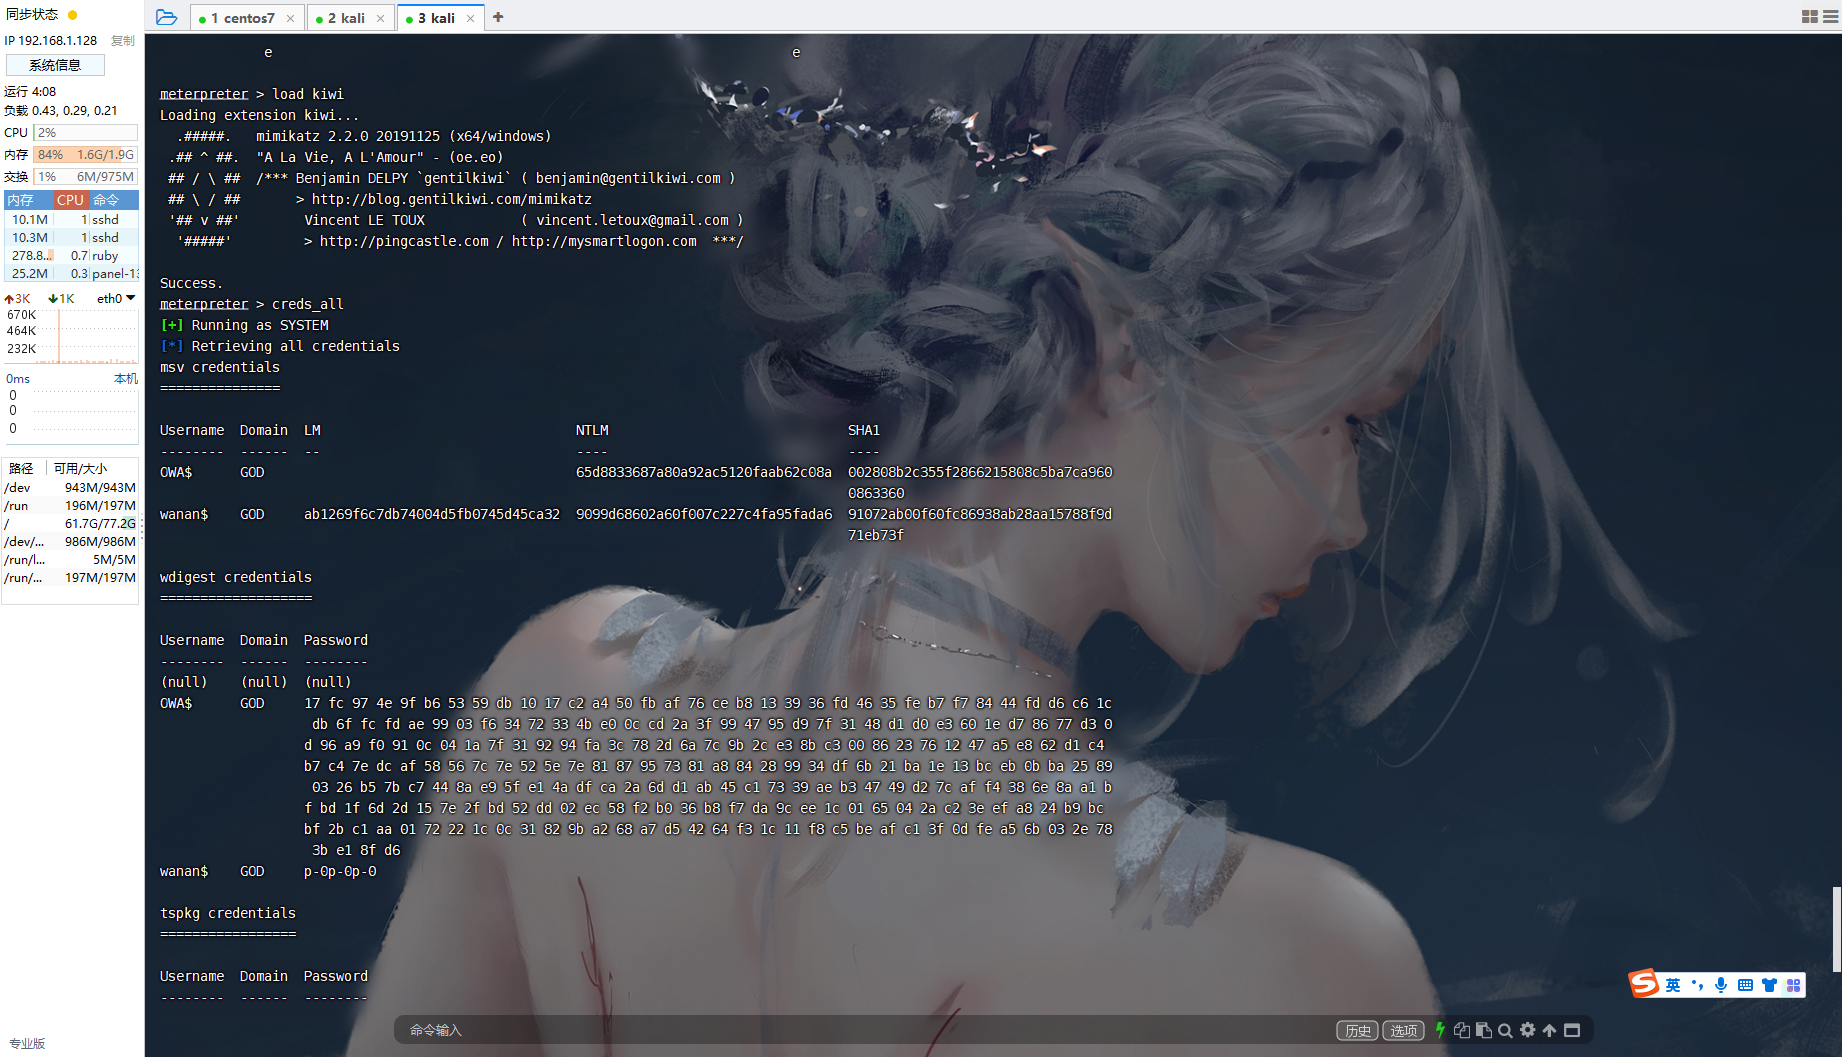The height and width of the screenshot is (1057, 1842).
Task: Select the sshd row using 10.3M
Action: coord(71,238)
